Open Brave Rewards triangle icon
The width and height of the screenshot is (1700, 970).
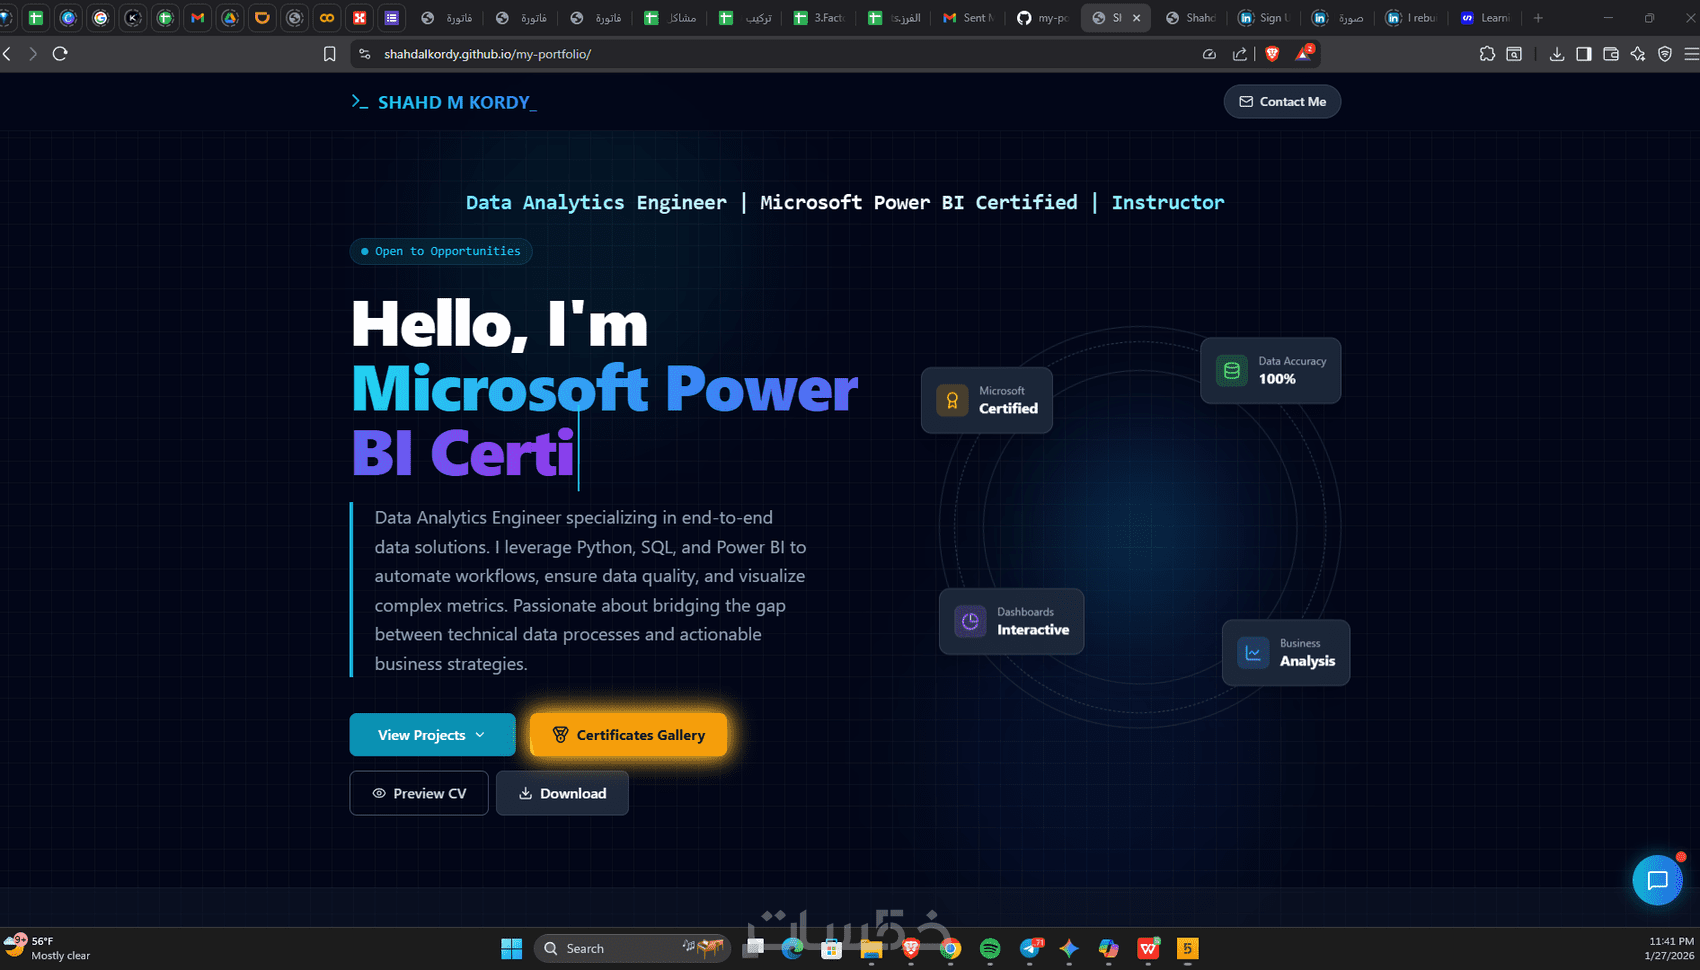(1303, 54)
